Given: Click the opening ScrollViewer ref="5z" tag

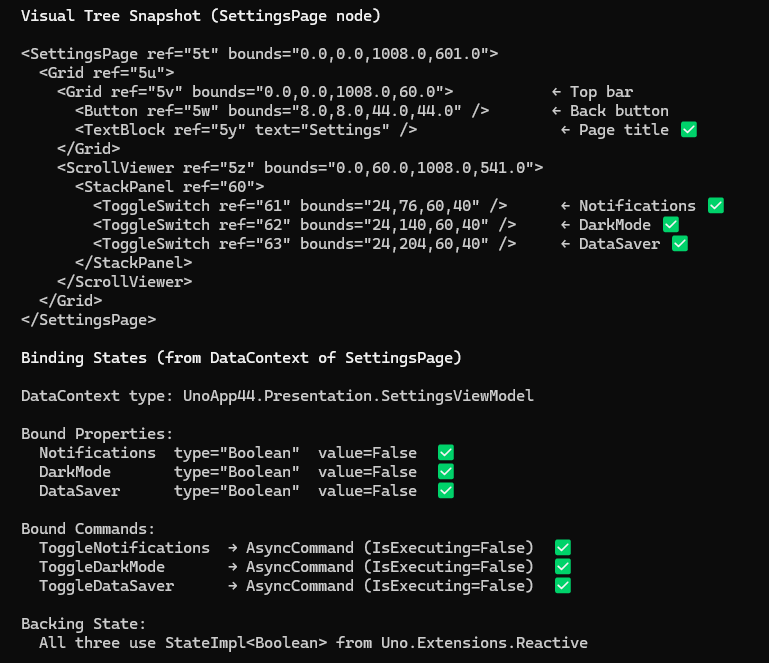Looking at the screenshot, I should tap(300, 168).
